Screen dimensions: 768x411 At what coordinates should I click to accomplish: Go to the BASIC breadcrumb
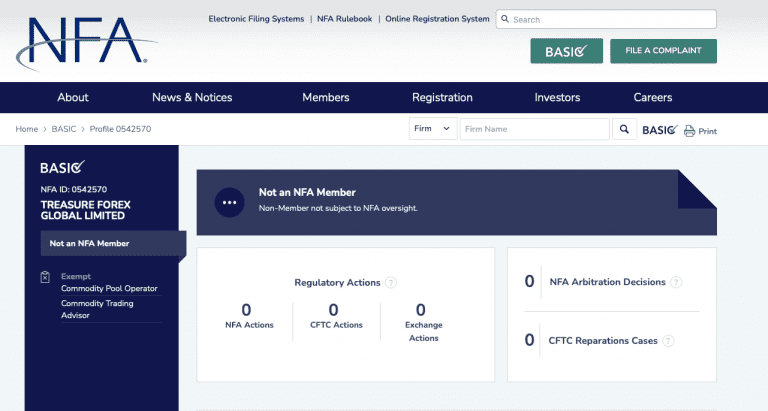[x=64, y=129]
